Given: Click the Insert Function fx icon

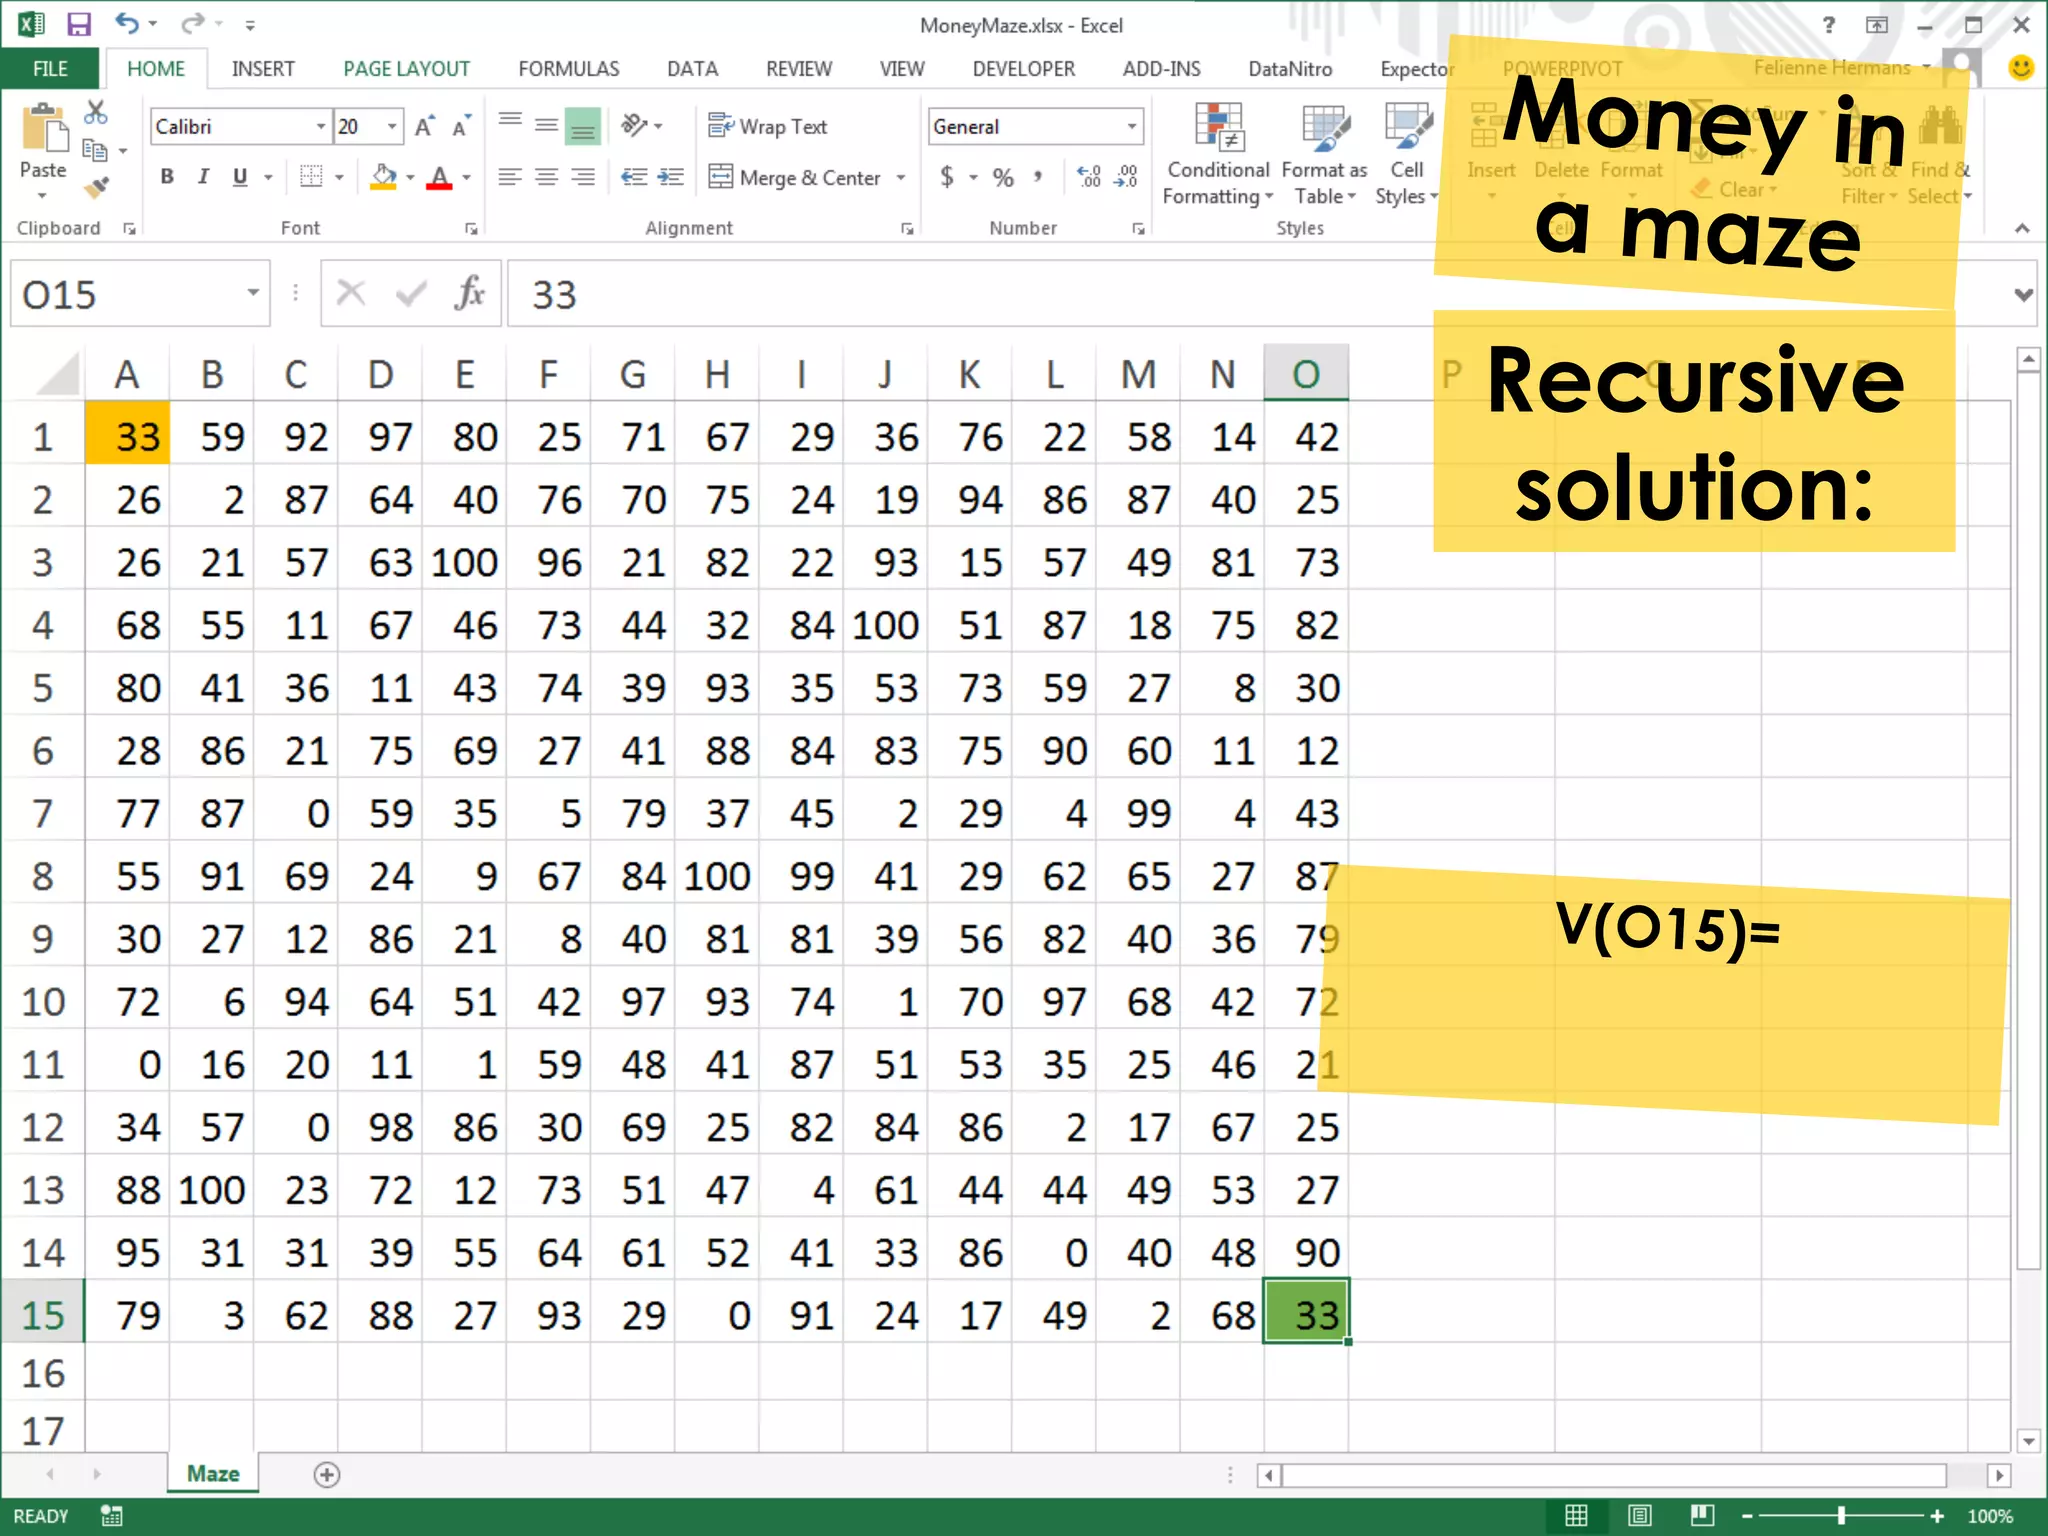Looking at the screenshot, I should tap(469, 294).
